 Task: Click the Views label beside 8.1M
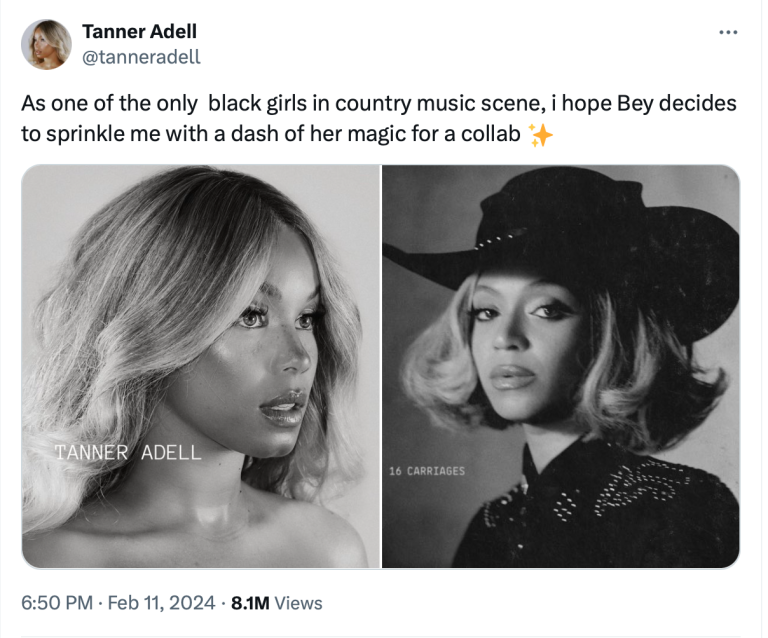[x=298, y=602]
